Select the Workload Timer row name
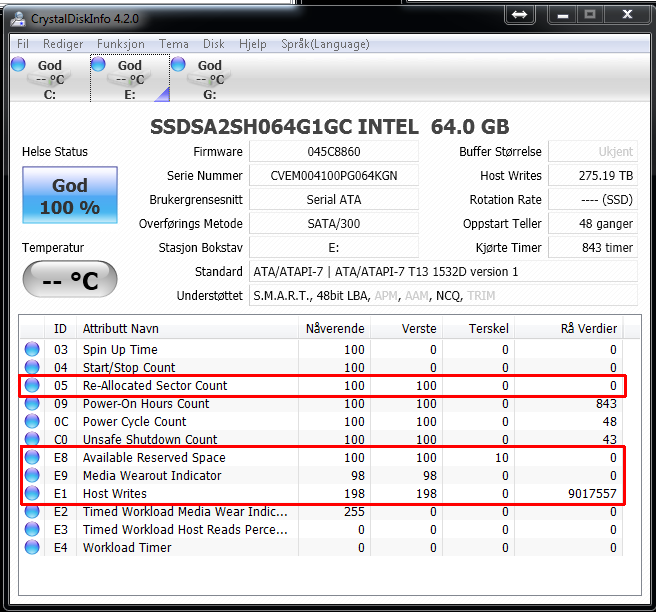656x612 pixels. pos(127,548)
